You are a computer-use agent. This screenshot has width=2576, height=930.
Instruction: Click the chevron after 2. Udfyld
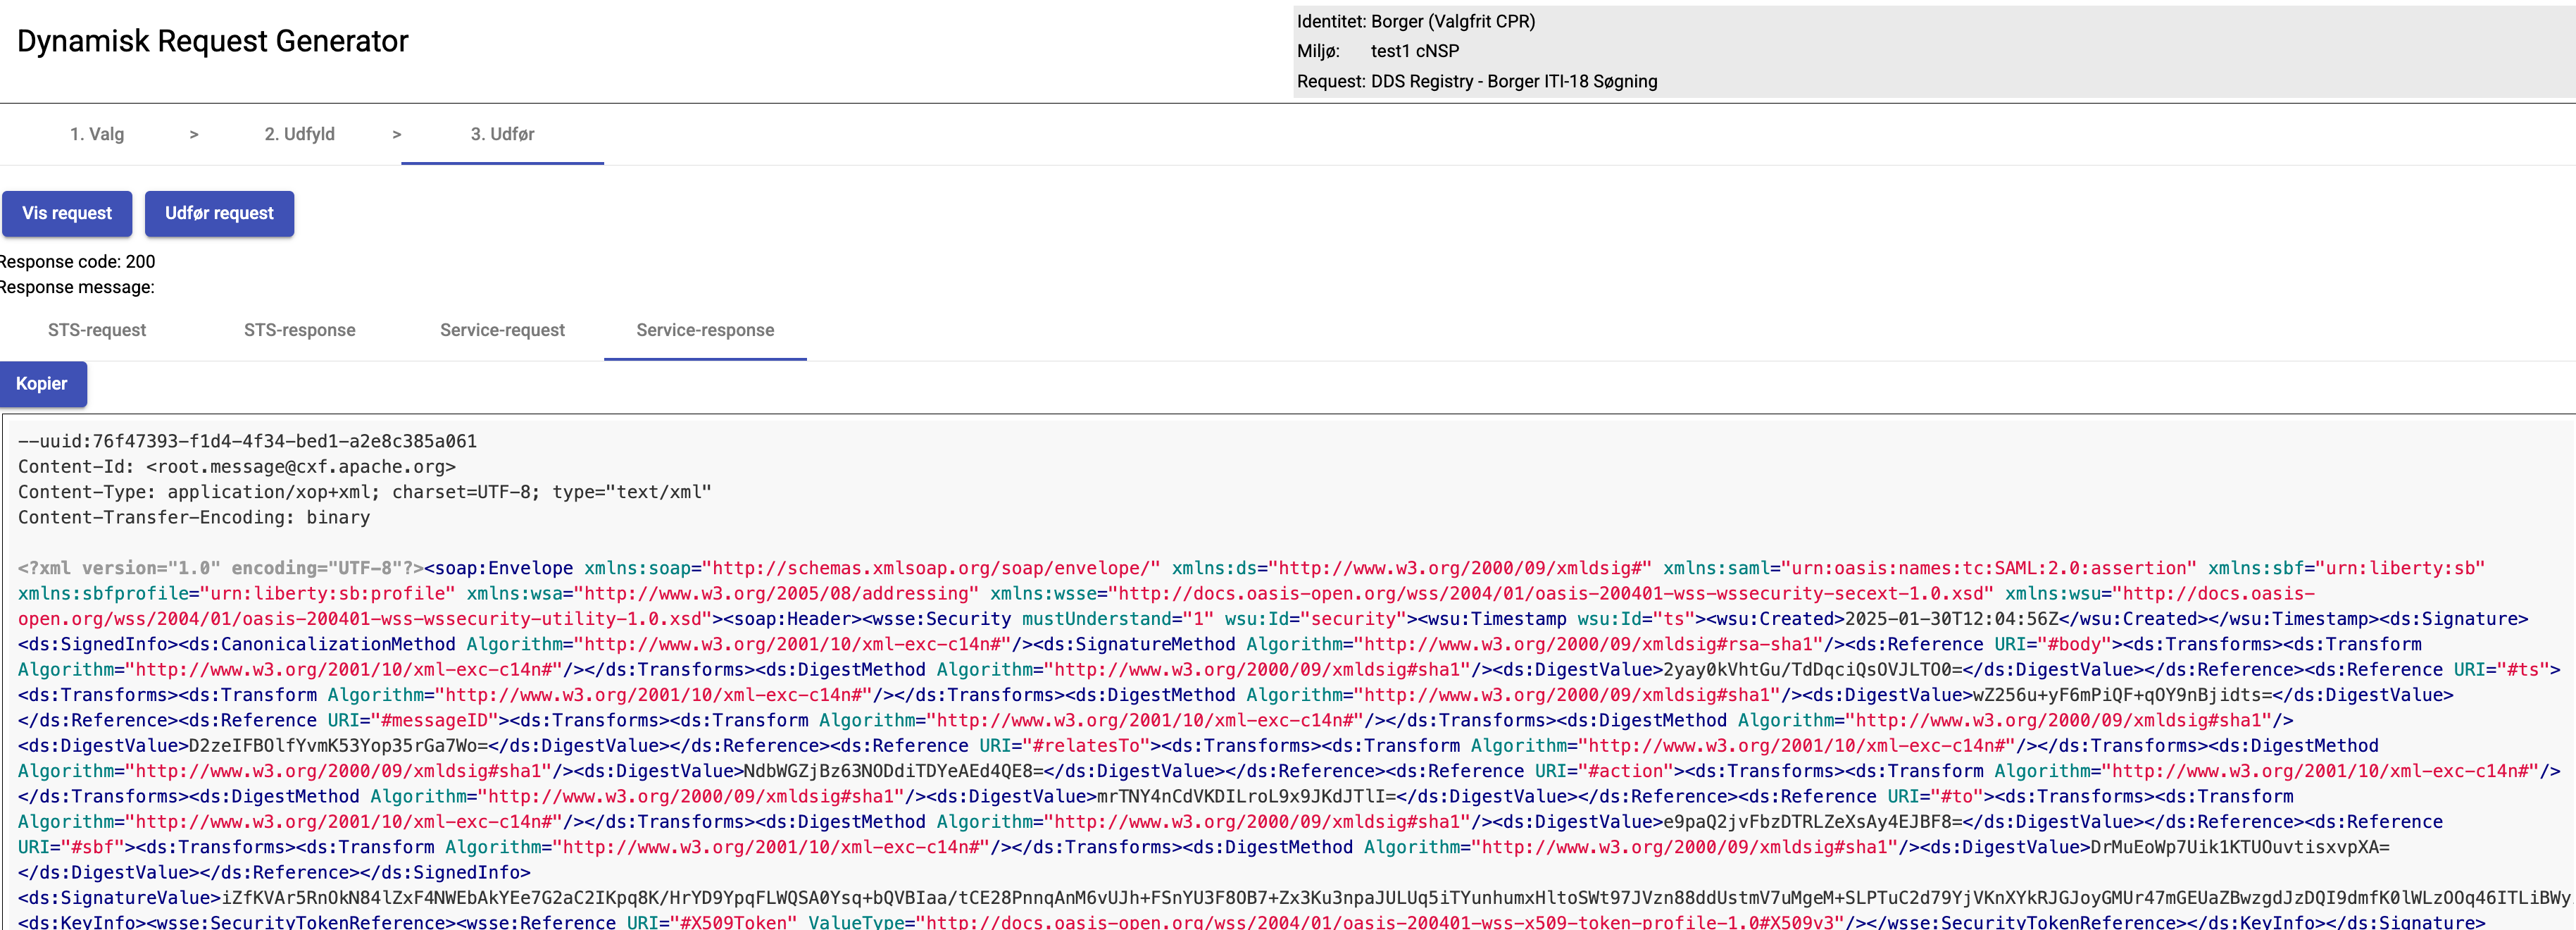[397, 134]
